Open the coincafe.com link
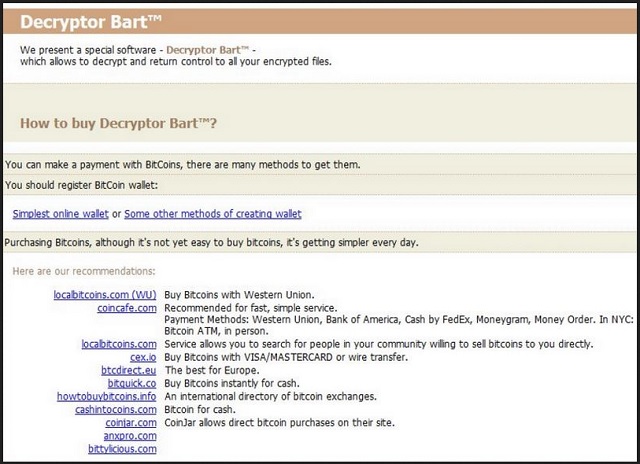The image size is (640, 464). click(127, 308)
